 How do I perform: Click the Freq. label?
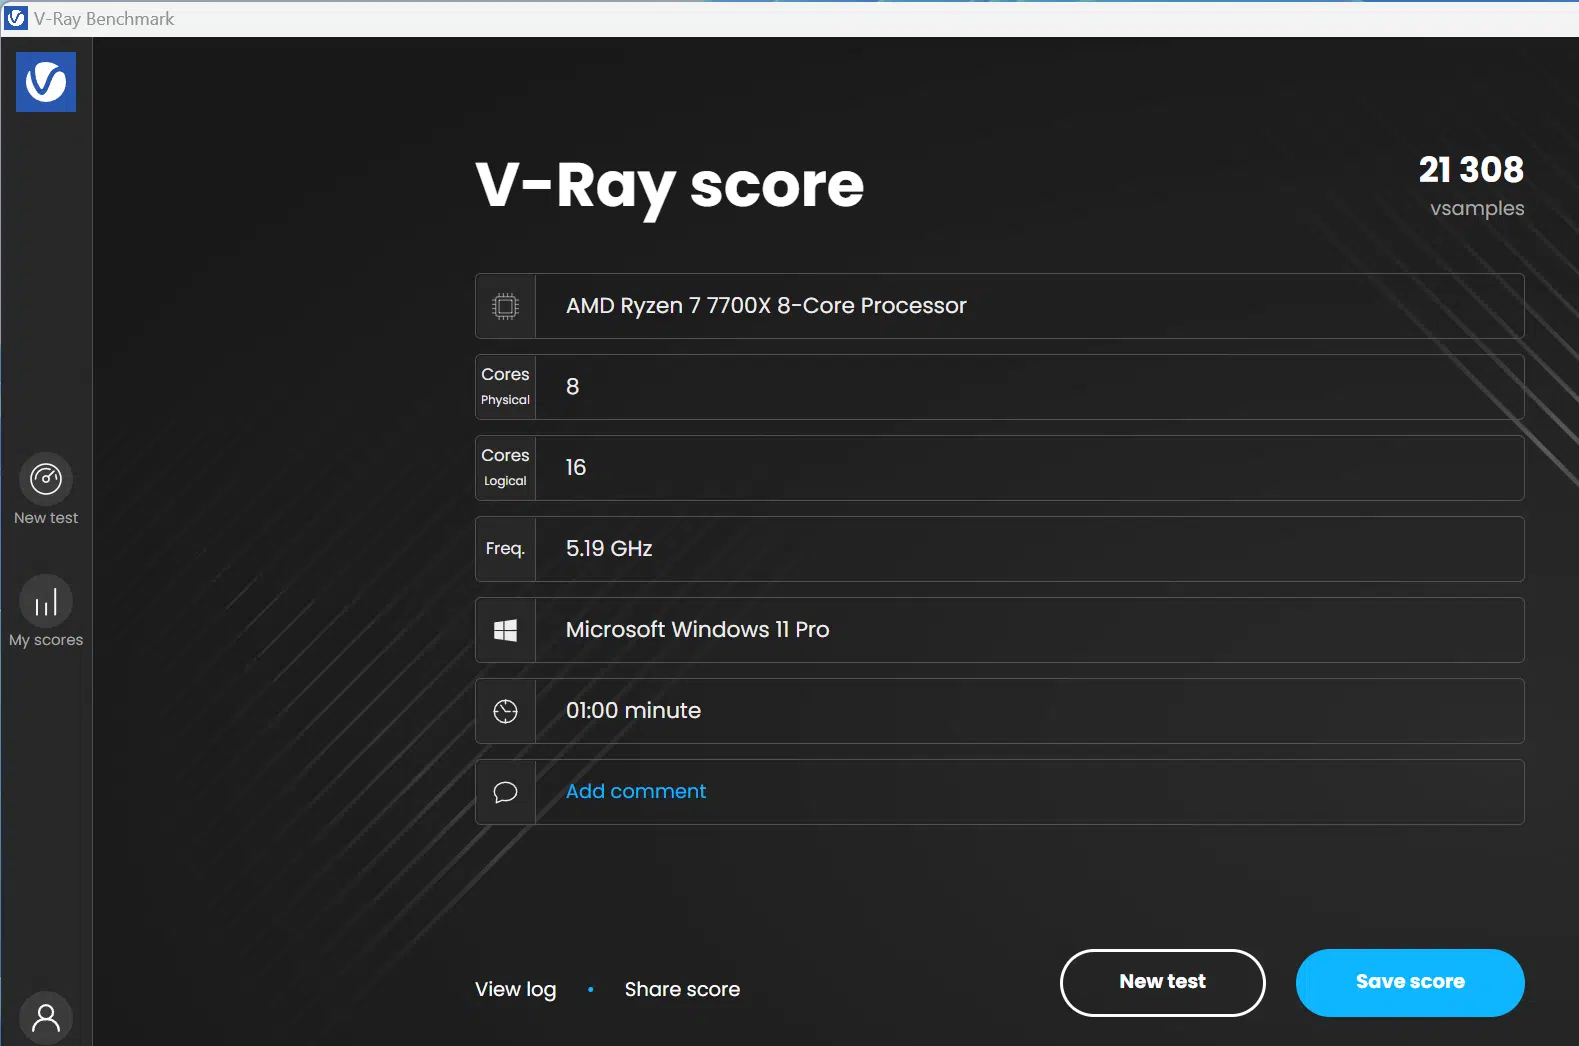[505, 549]
